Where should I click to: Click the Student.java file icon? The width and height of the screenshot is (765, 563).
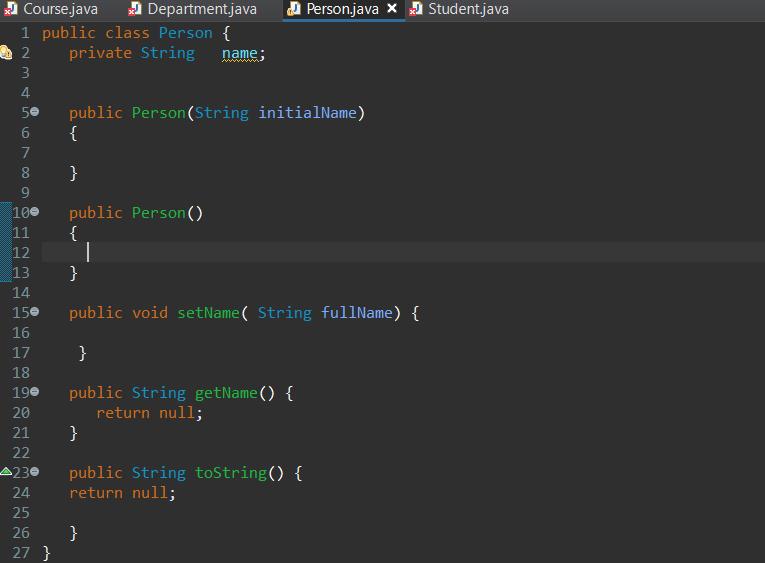415,9
